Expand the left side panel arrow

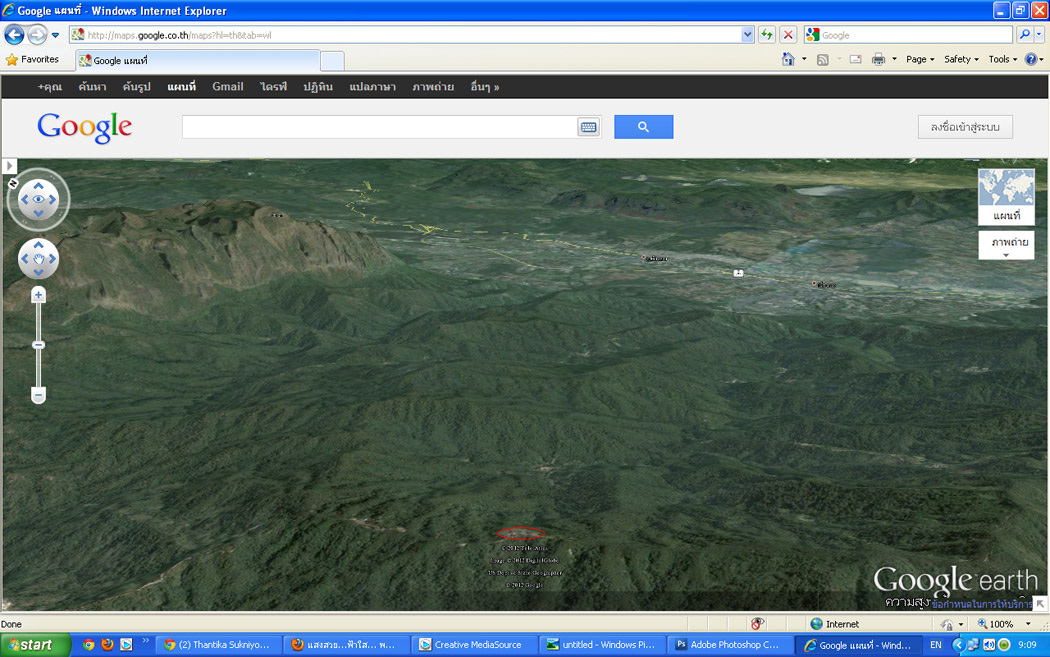pyautogui.click(x=9, y=166)
